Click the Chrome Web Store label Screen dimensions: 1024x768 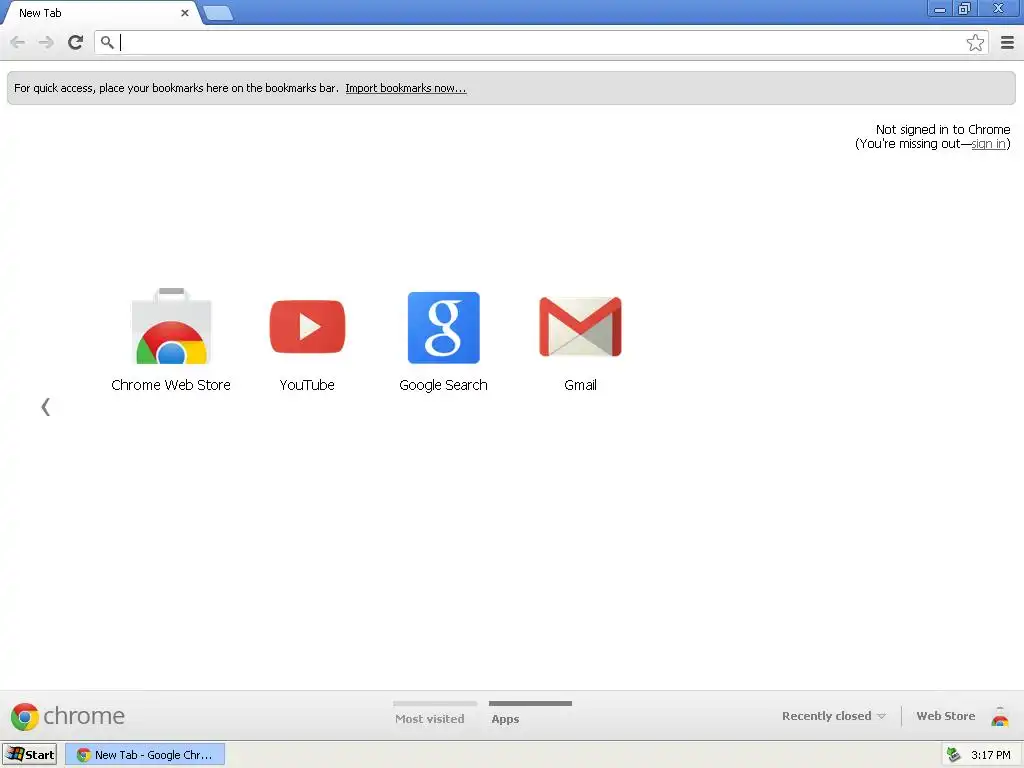point(171,385)
